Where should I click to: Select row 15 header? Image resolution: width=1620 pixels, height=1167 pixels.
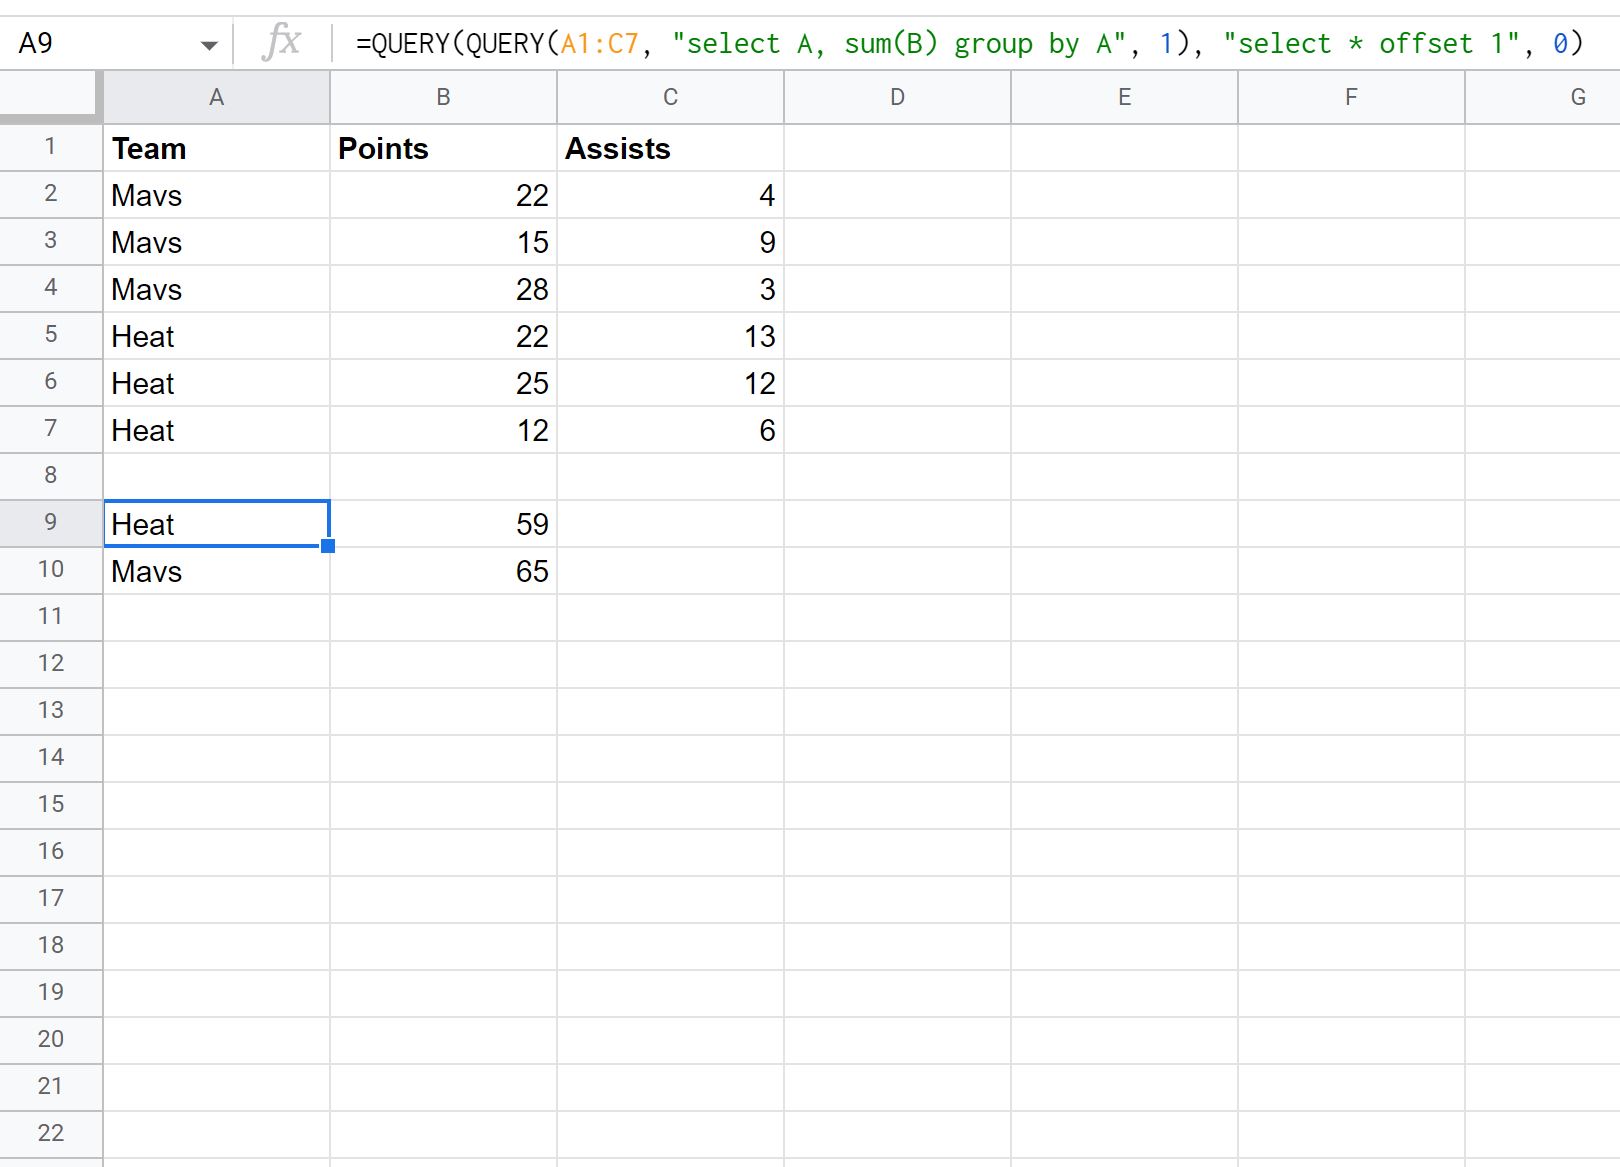[x=50, y=805]
